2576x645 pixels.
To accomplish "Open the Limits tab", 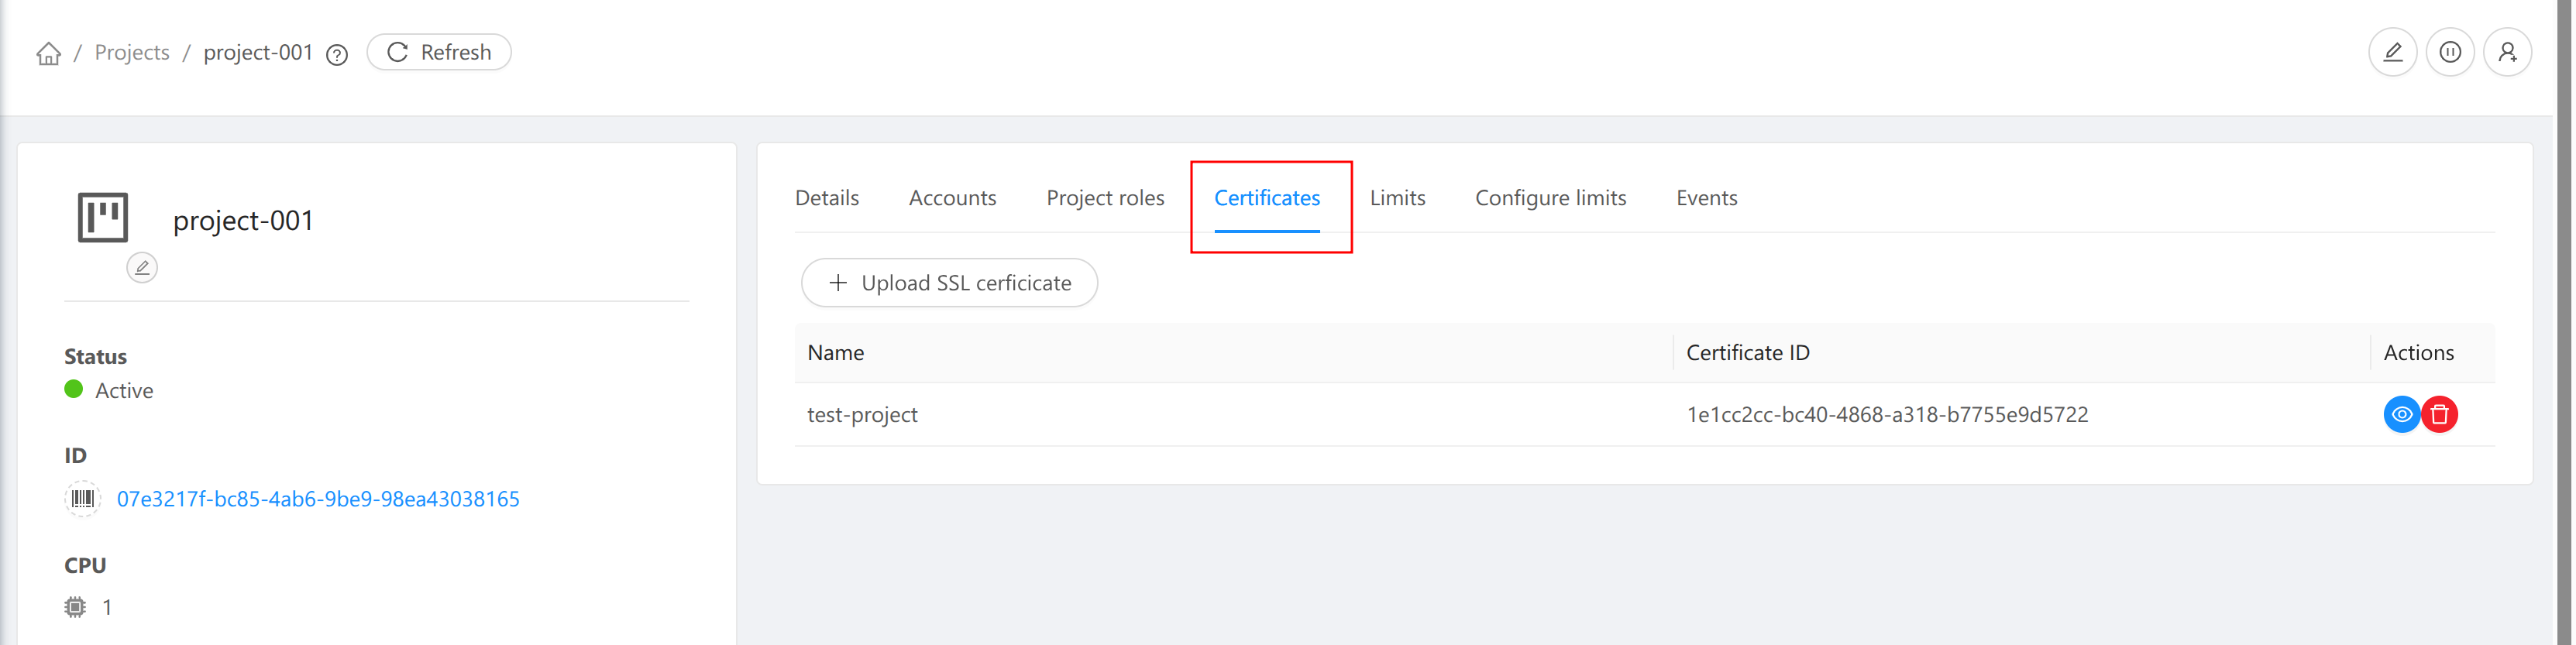I will pos(1397,198).
